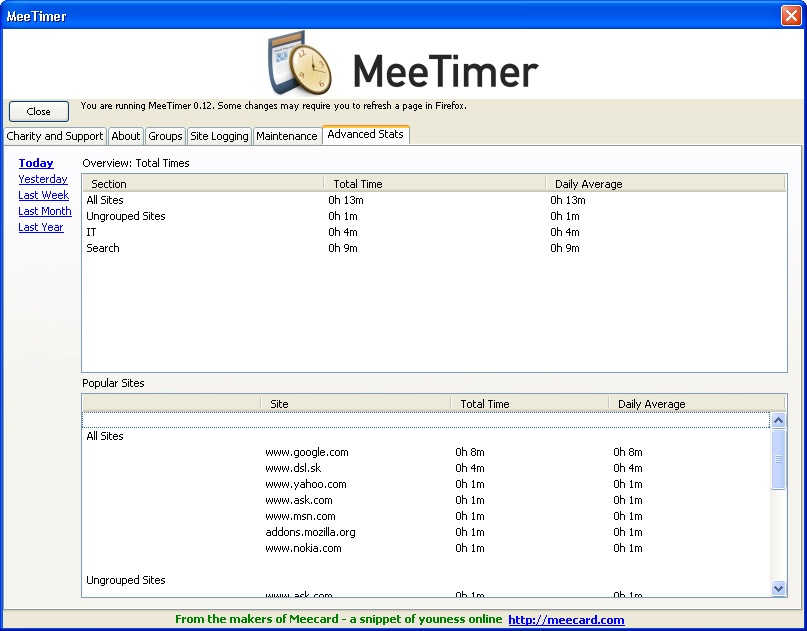Switch to the Charity and Support tab
This screenshot has height=631, width=807.
click(x=55, y=136)
